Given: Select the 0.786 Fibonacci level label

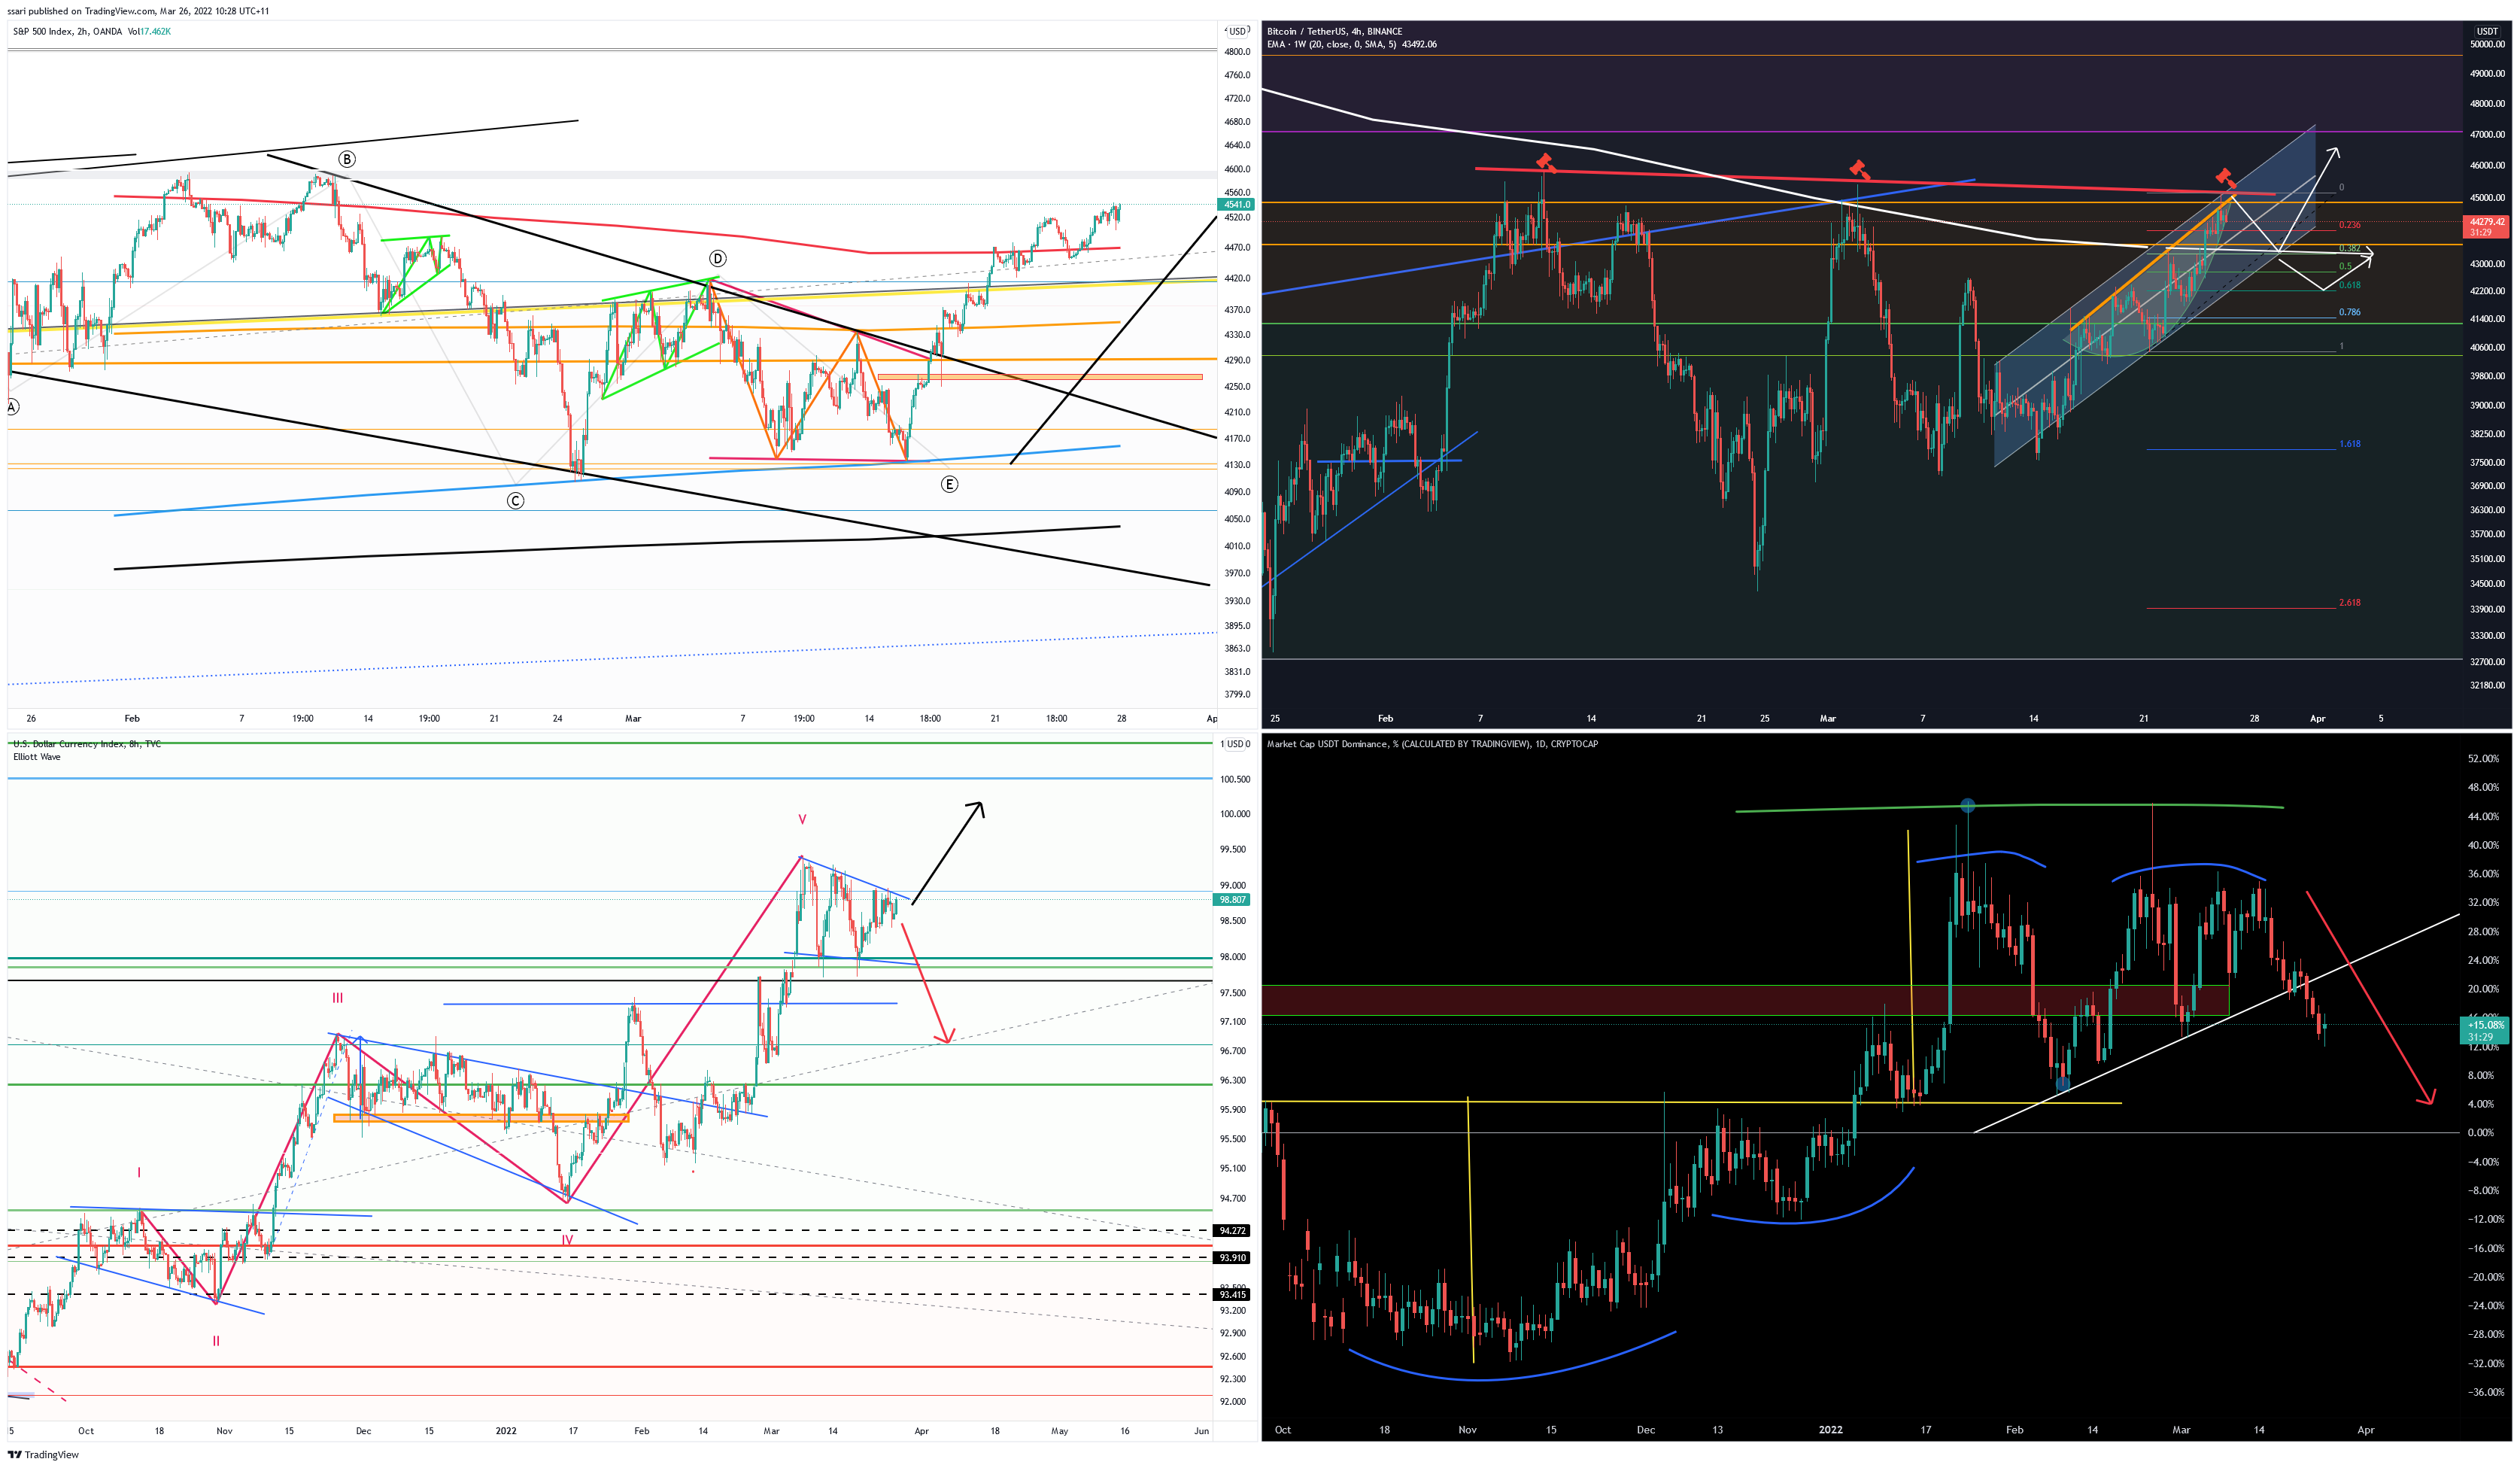Looking at the screenshot, I should pyautogui.click(x=2349, y=312).
